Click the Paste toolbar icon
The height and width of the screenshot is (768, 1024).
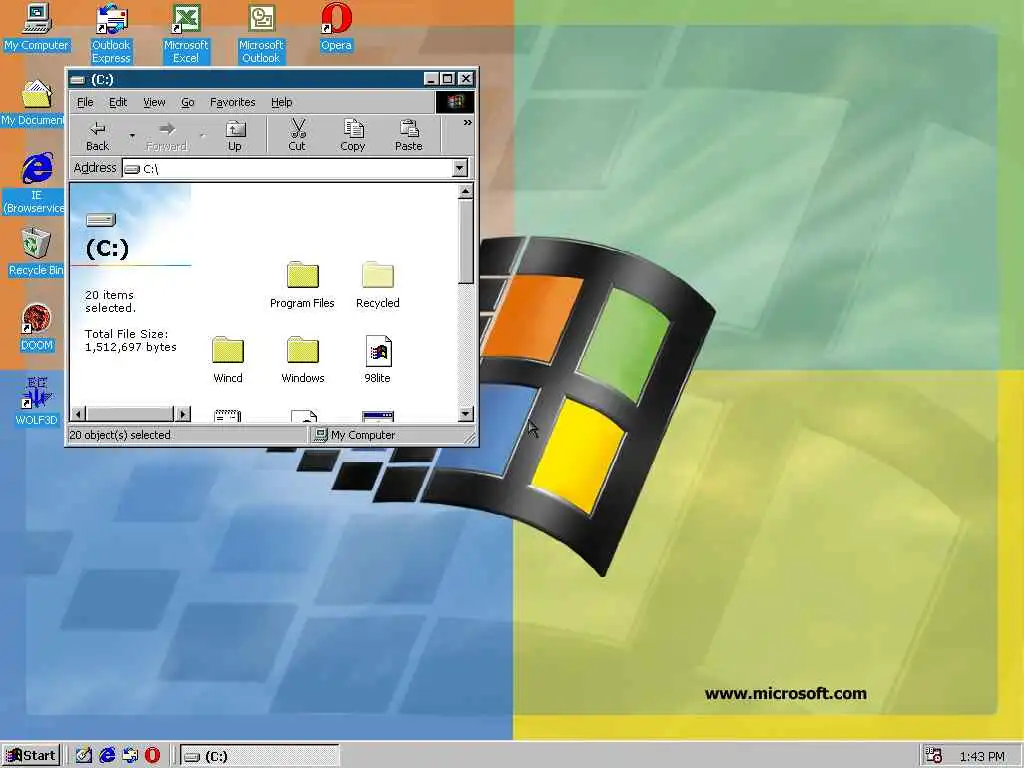point(409,136)
